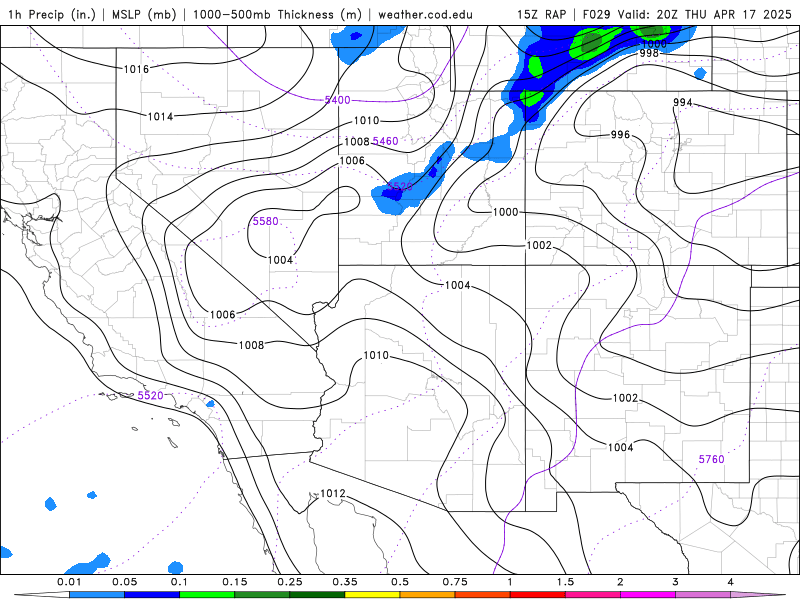This screenshot has width=800, height=600.
Task: Click the hot pink 1.5 legend swatch
Action: pos(593,595)
